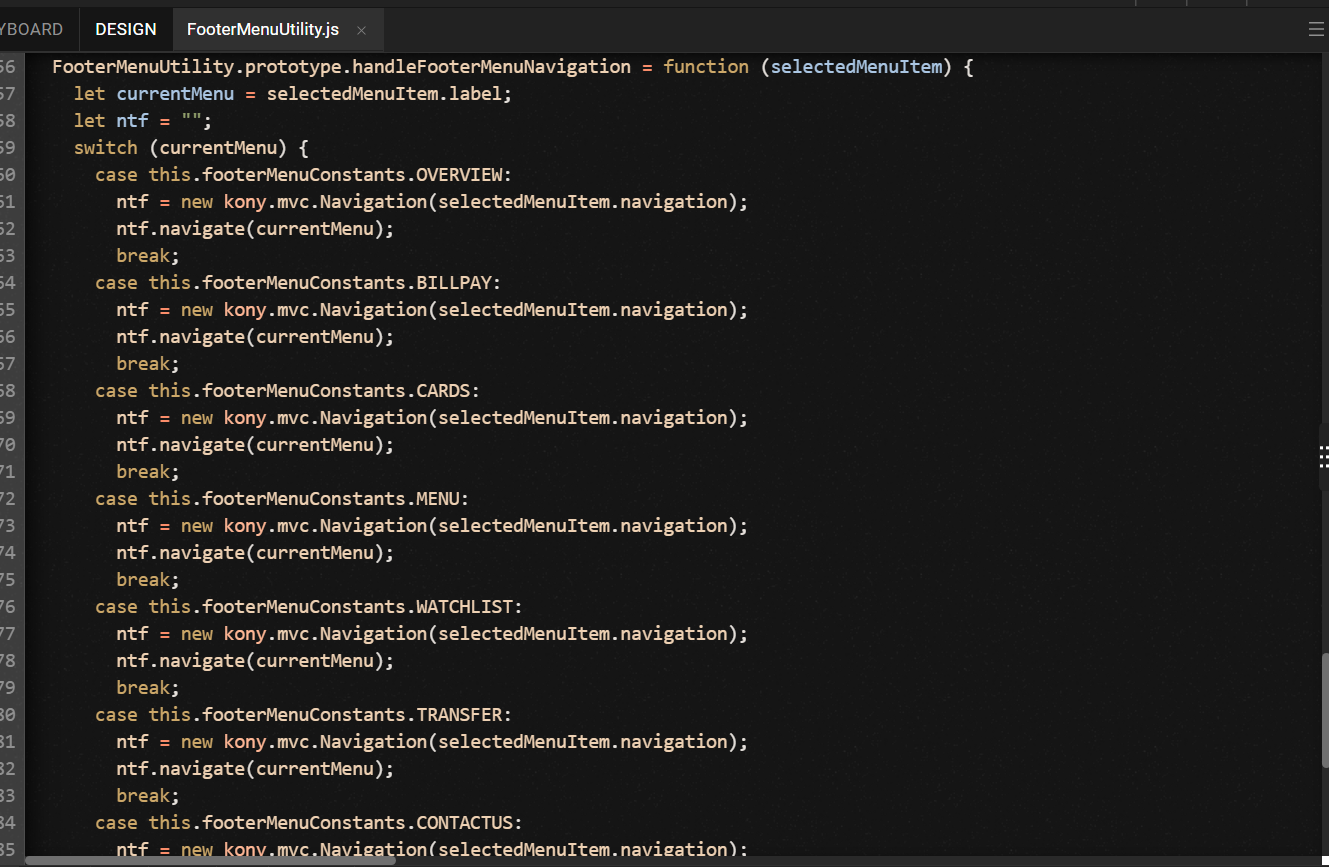Viewport: 1329px width, 867px height.
Task: Switch to the partially visible STORYBOARD tab
Action: (32, 30)
